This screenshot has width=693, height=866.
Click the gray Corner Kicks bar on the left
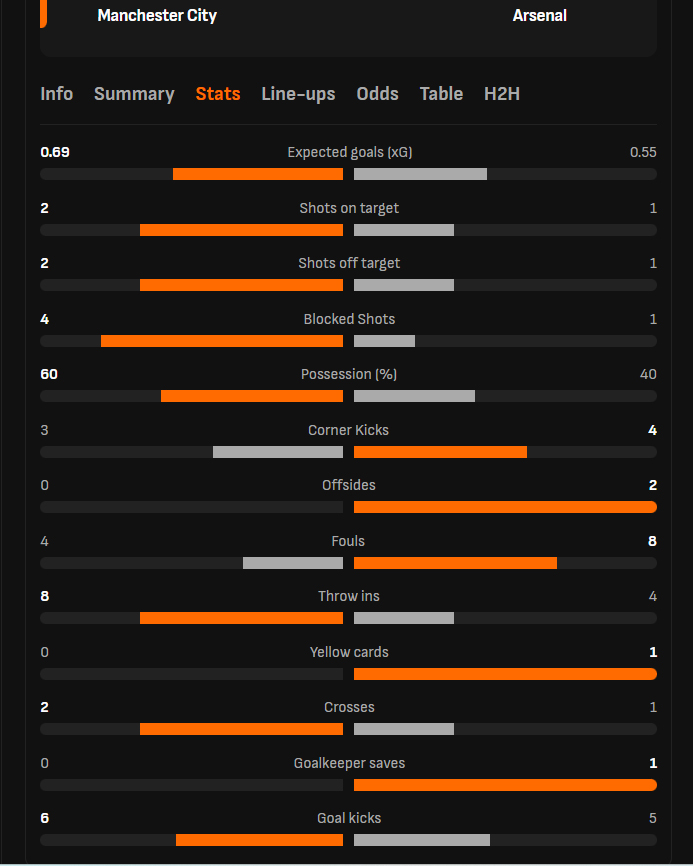coord(278,452)
